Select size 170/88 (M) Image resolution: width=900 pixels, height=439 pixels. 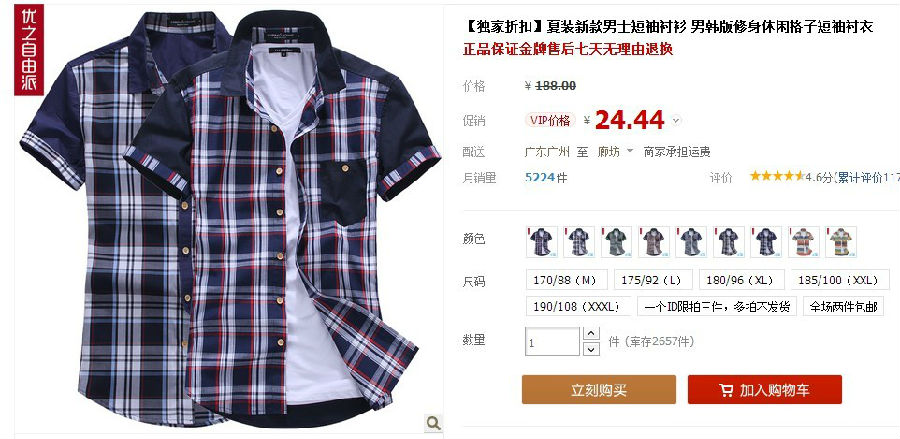(x=567, y=280)
